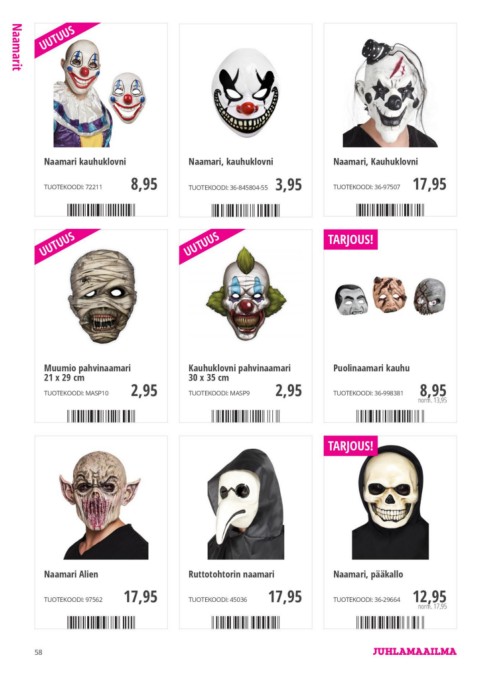Select the Naamari, pääkallo skull mask photo

[x=390, y=502]
